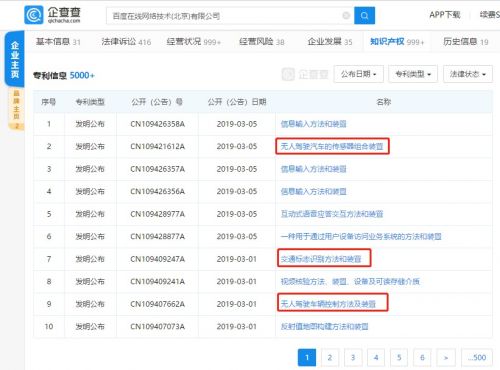The image size is (500, 370).
Task: Click publication number CN109409241A
Action: pyautogui.click(x=157, y=281)
